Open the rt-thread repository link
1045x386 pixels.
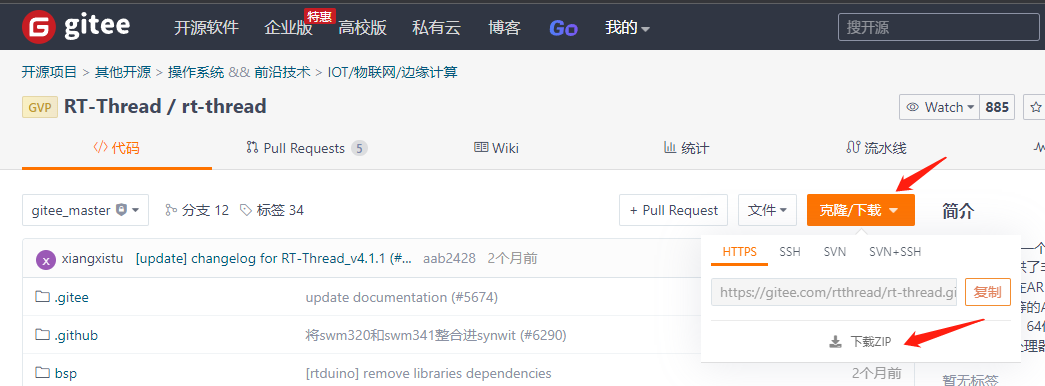224,107
